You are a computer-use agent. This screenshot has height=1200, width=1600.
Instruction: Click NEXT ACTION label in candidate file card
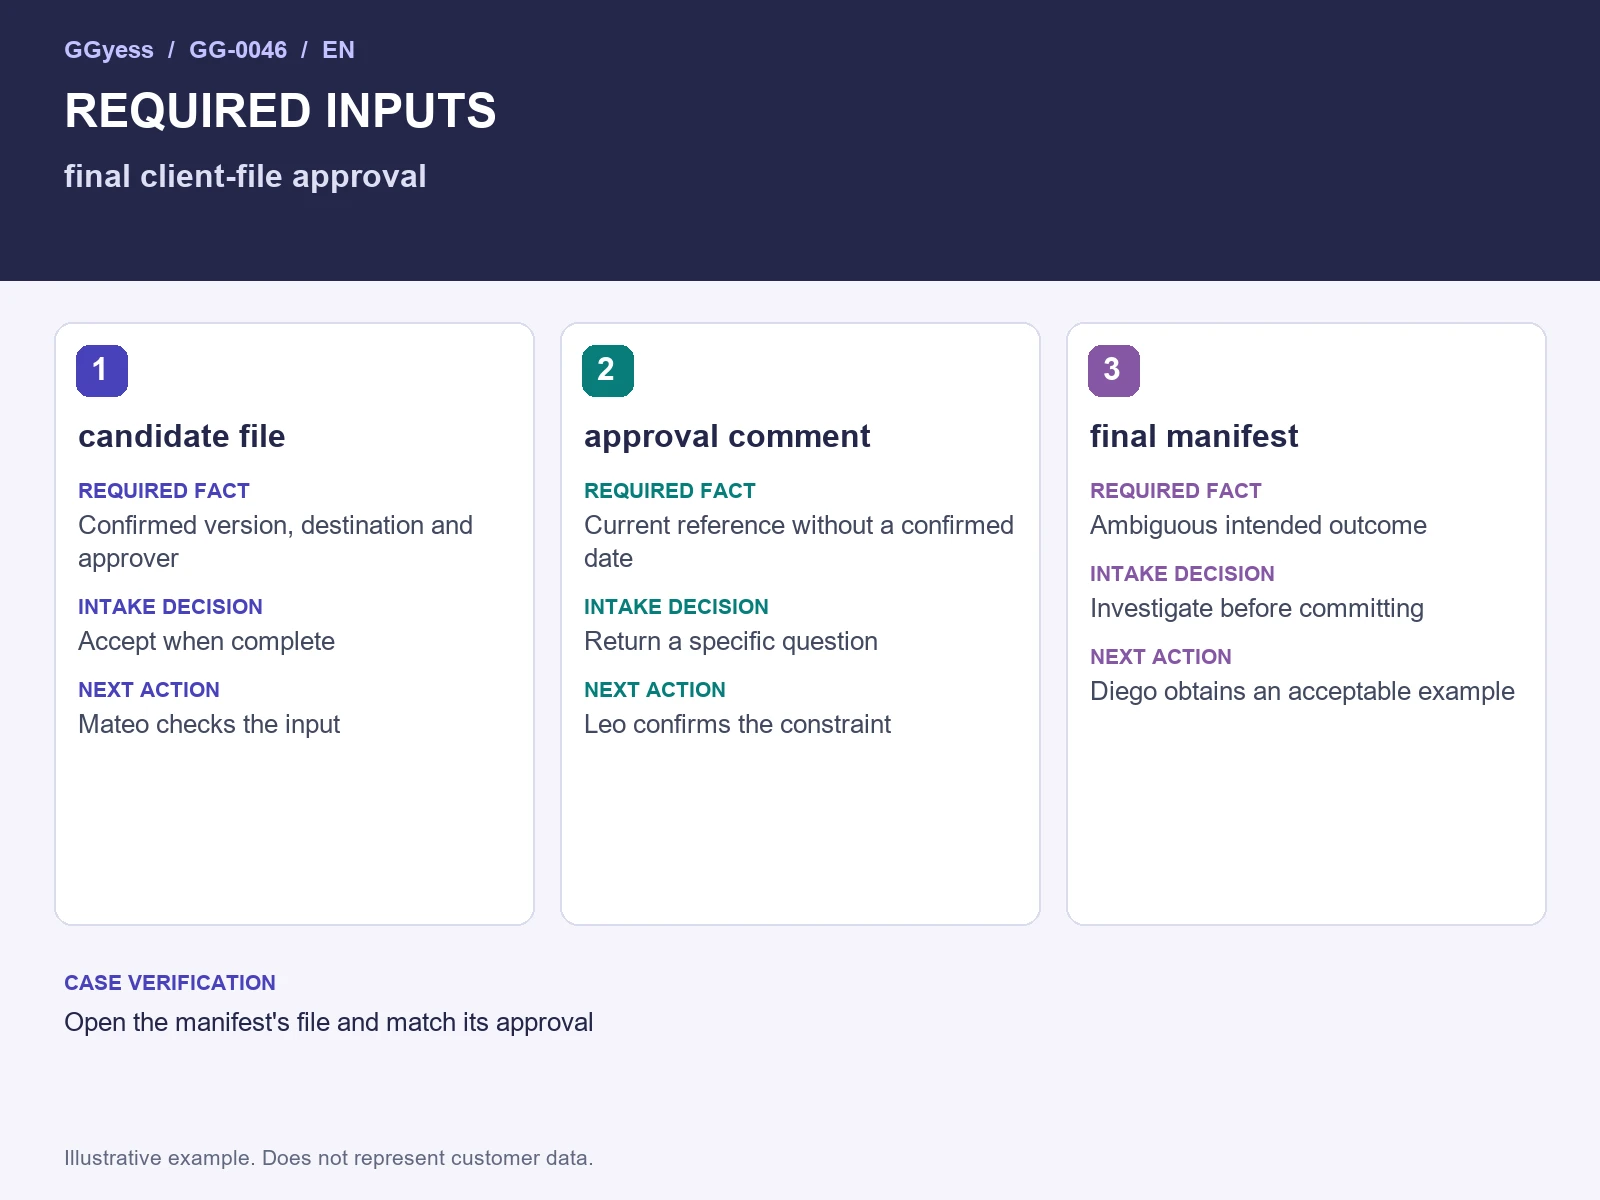[x=149, y=690]
